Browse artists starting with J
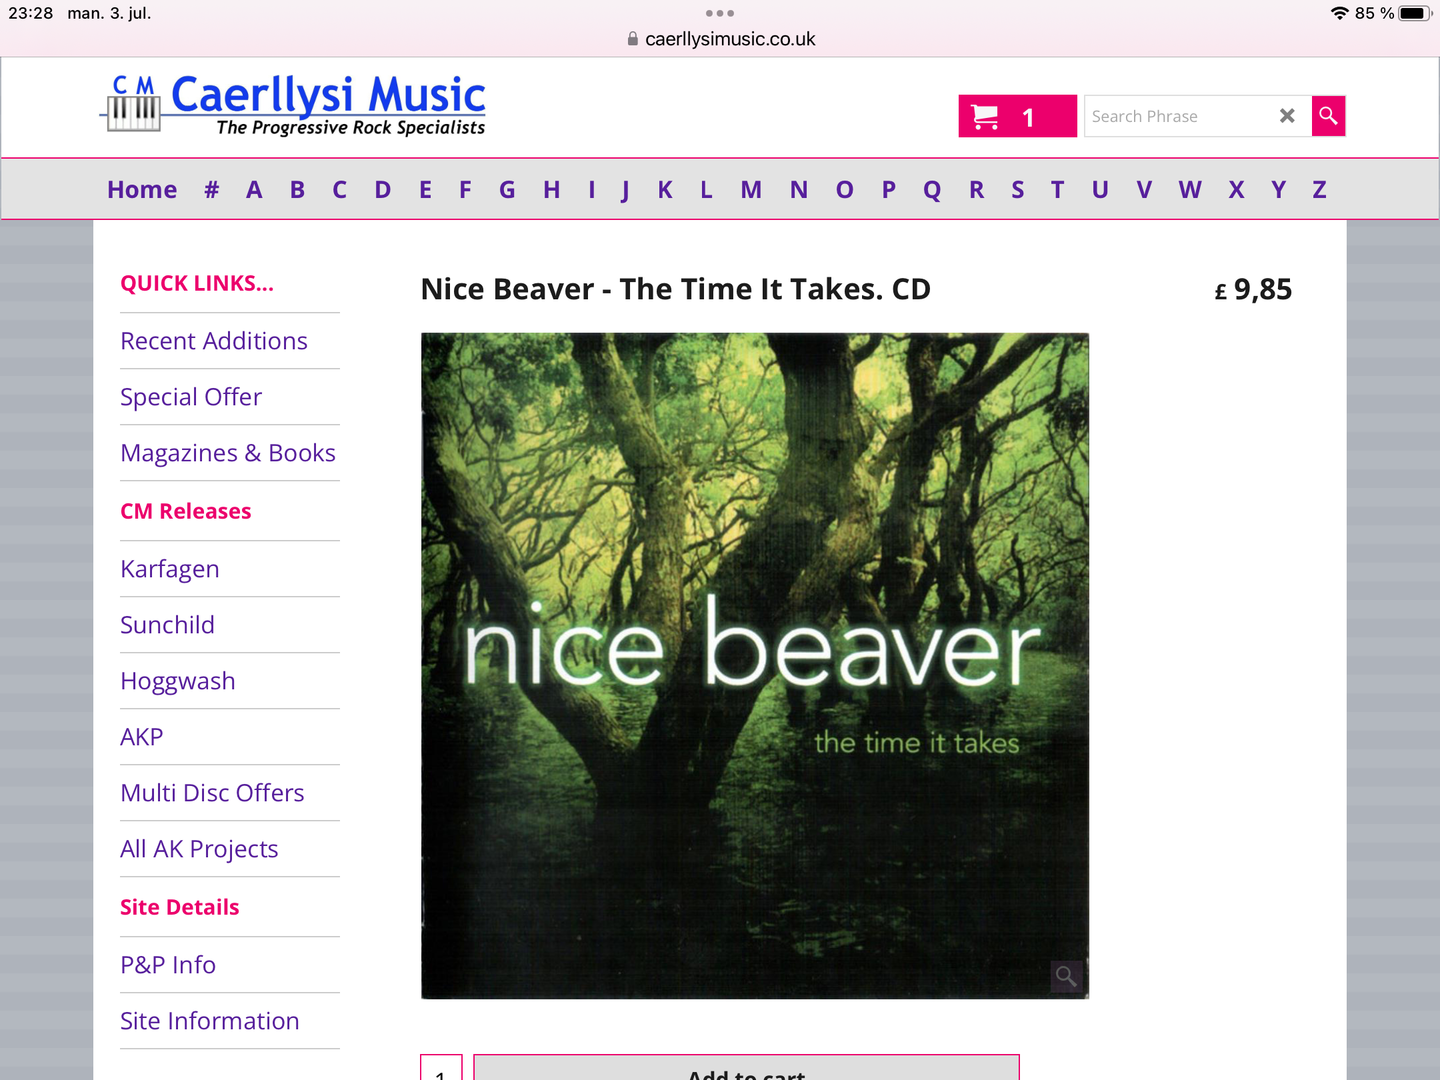This screenshot has height=1080, width=1440. point(625,190)
